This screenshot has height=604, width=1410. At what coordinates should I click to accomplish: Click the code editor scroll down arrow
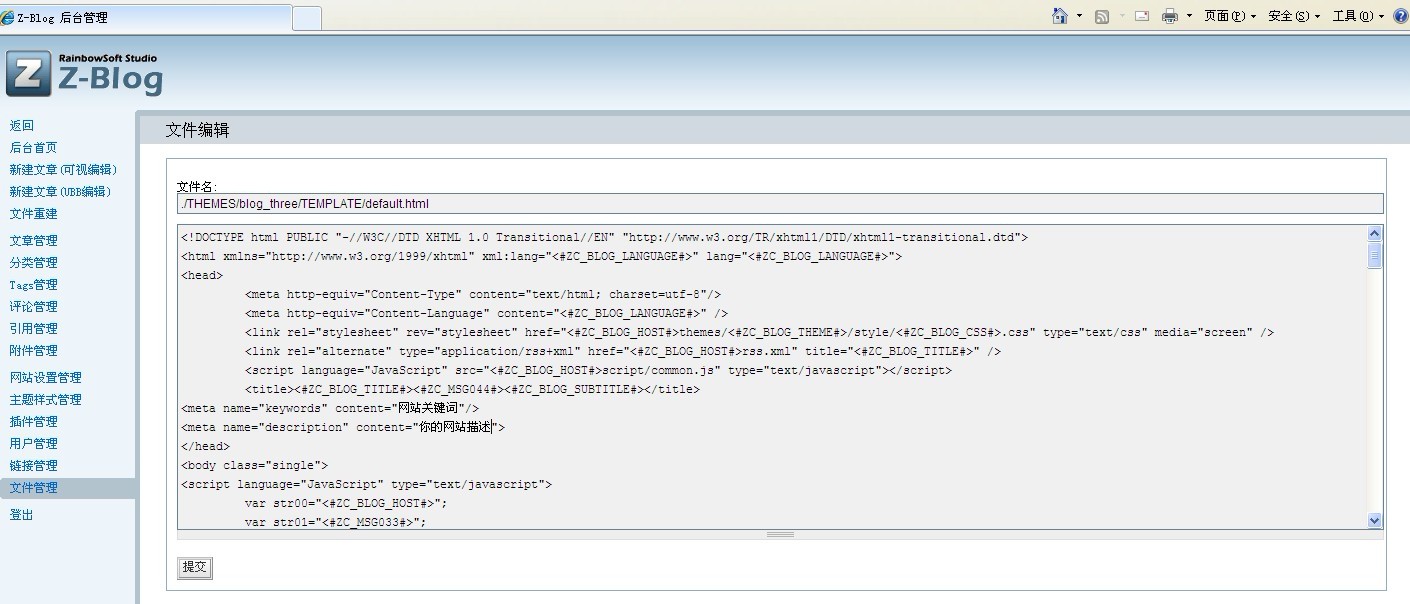1374,520
